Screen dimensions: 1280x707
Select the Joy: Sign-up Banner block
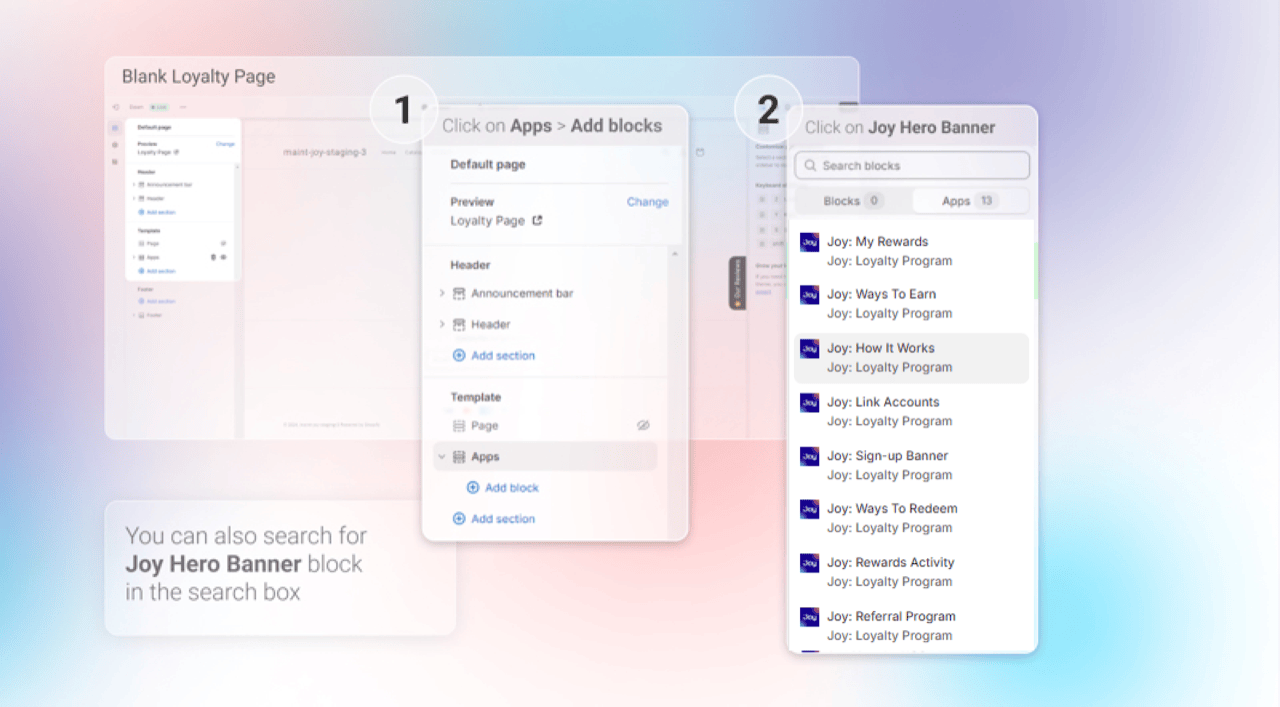[912, 465]
